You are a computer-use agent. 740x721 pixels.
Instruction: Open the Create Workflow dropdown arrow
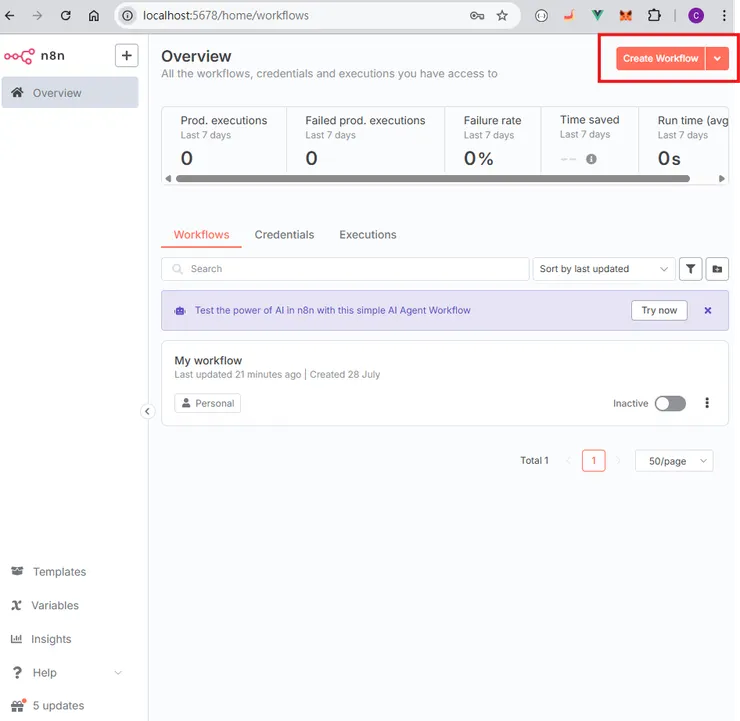pos(717,59)
